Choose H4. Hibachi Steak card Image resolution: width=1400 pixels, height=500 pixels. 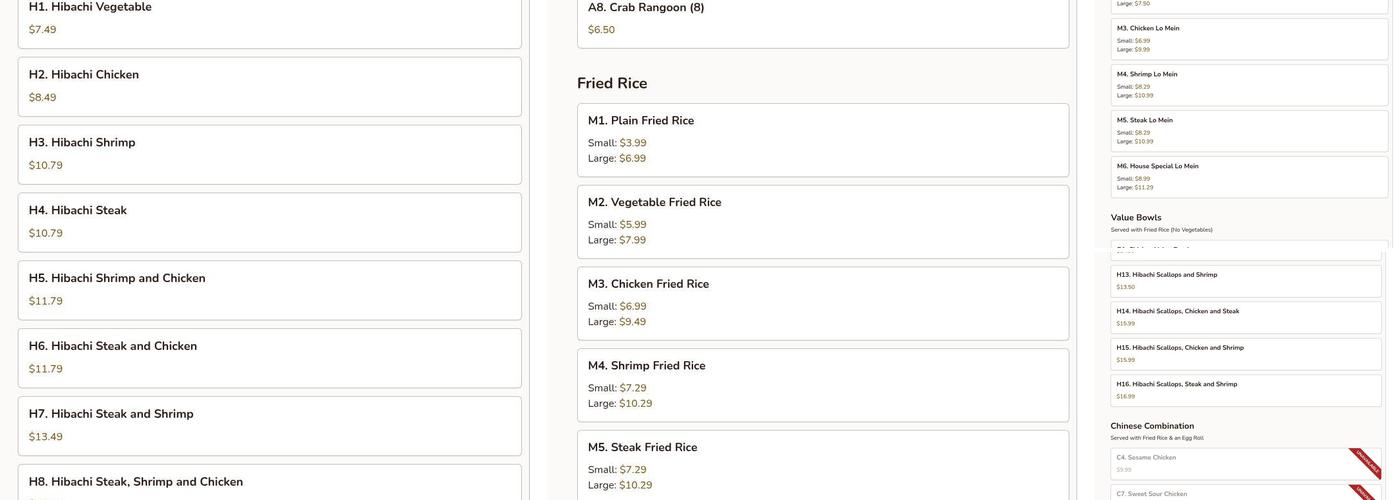[x=269, y=222]
